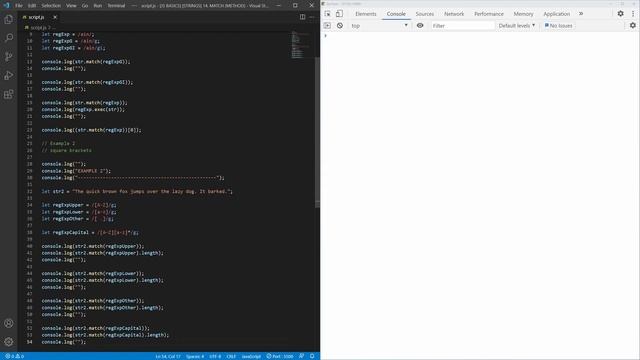The width and height of the screenshot is (640, 360).
Task: Show the console sidebar
Action: pos(327,26)
